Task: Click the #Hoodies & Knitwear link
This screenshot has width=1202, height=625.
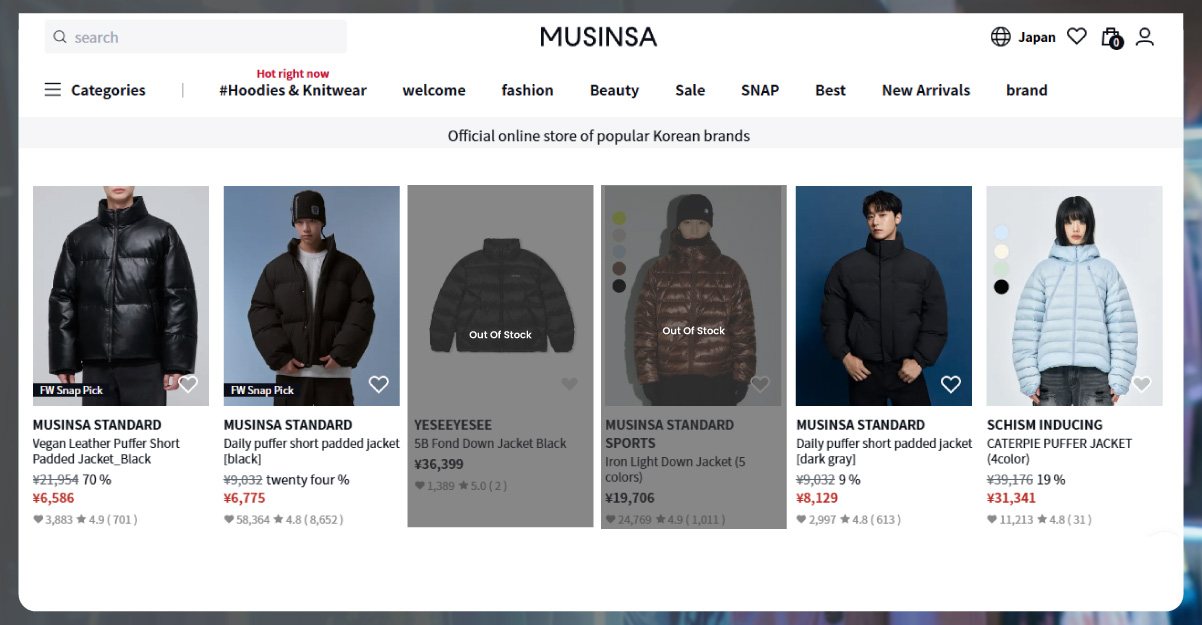Action: pos(293,90)
